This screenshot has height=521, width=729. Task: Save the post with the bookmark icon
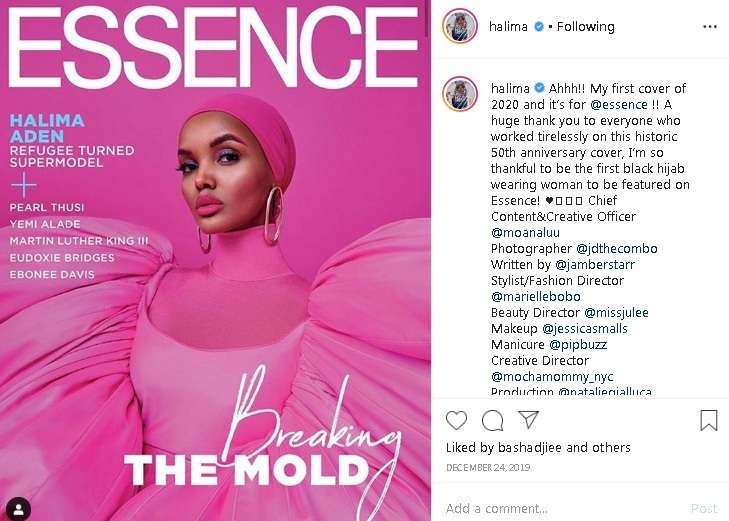pyautogui.click(x=709, y=420)
